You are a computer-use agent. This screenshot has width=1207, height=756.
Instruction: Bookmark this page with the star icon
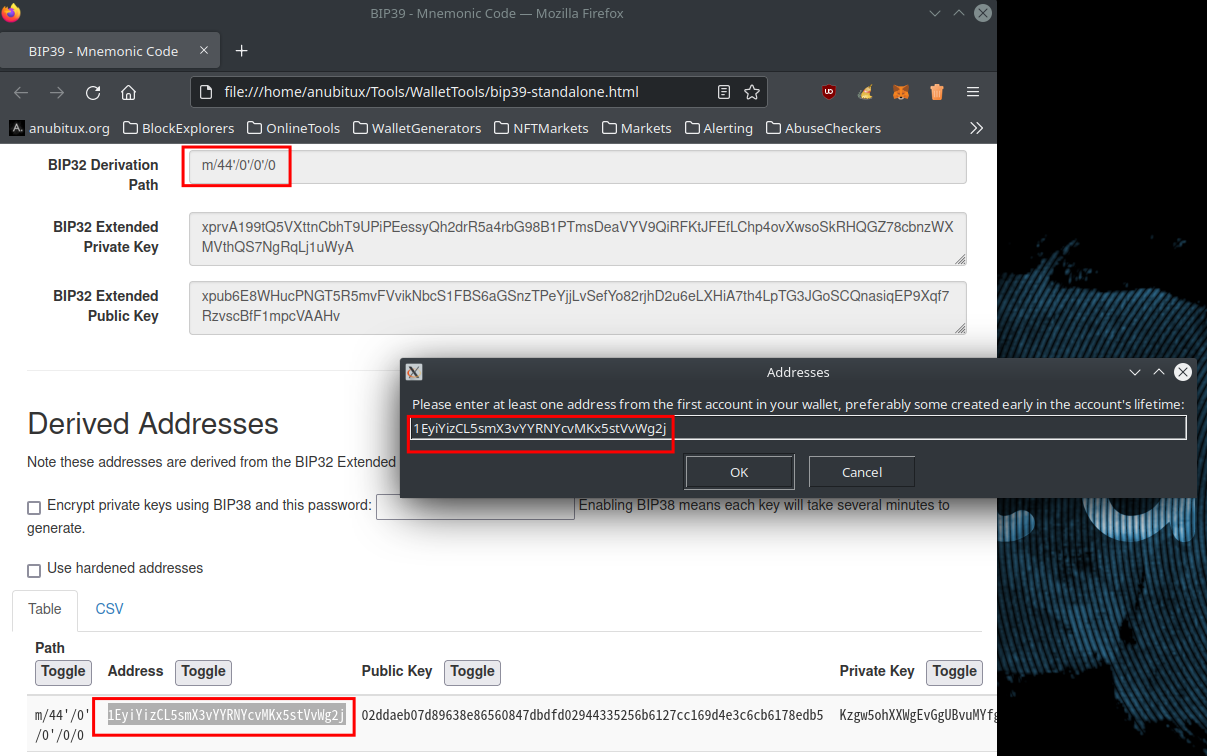click(752, 92)
